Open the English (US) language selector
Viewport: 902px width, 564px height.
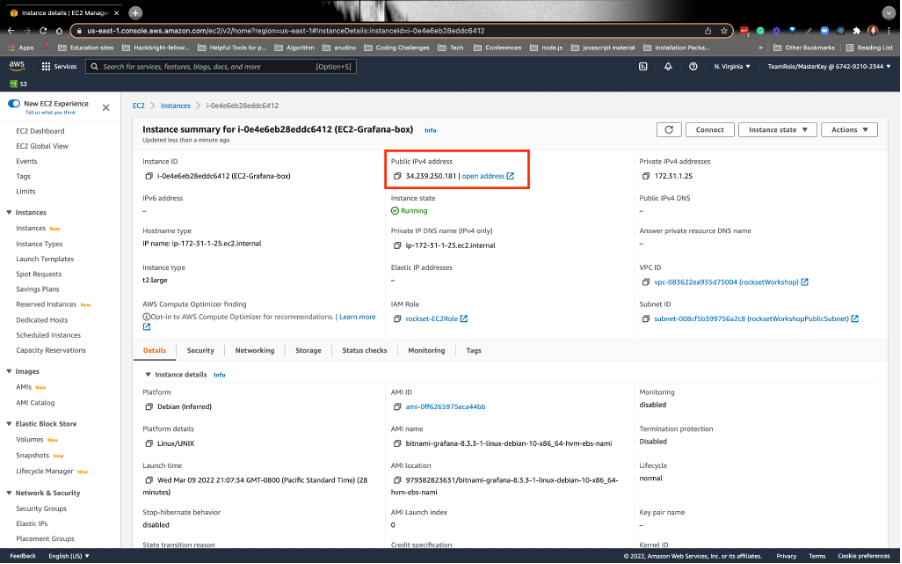click(69, 556)
